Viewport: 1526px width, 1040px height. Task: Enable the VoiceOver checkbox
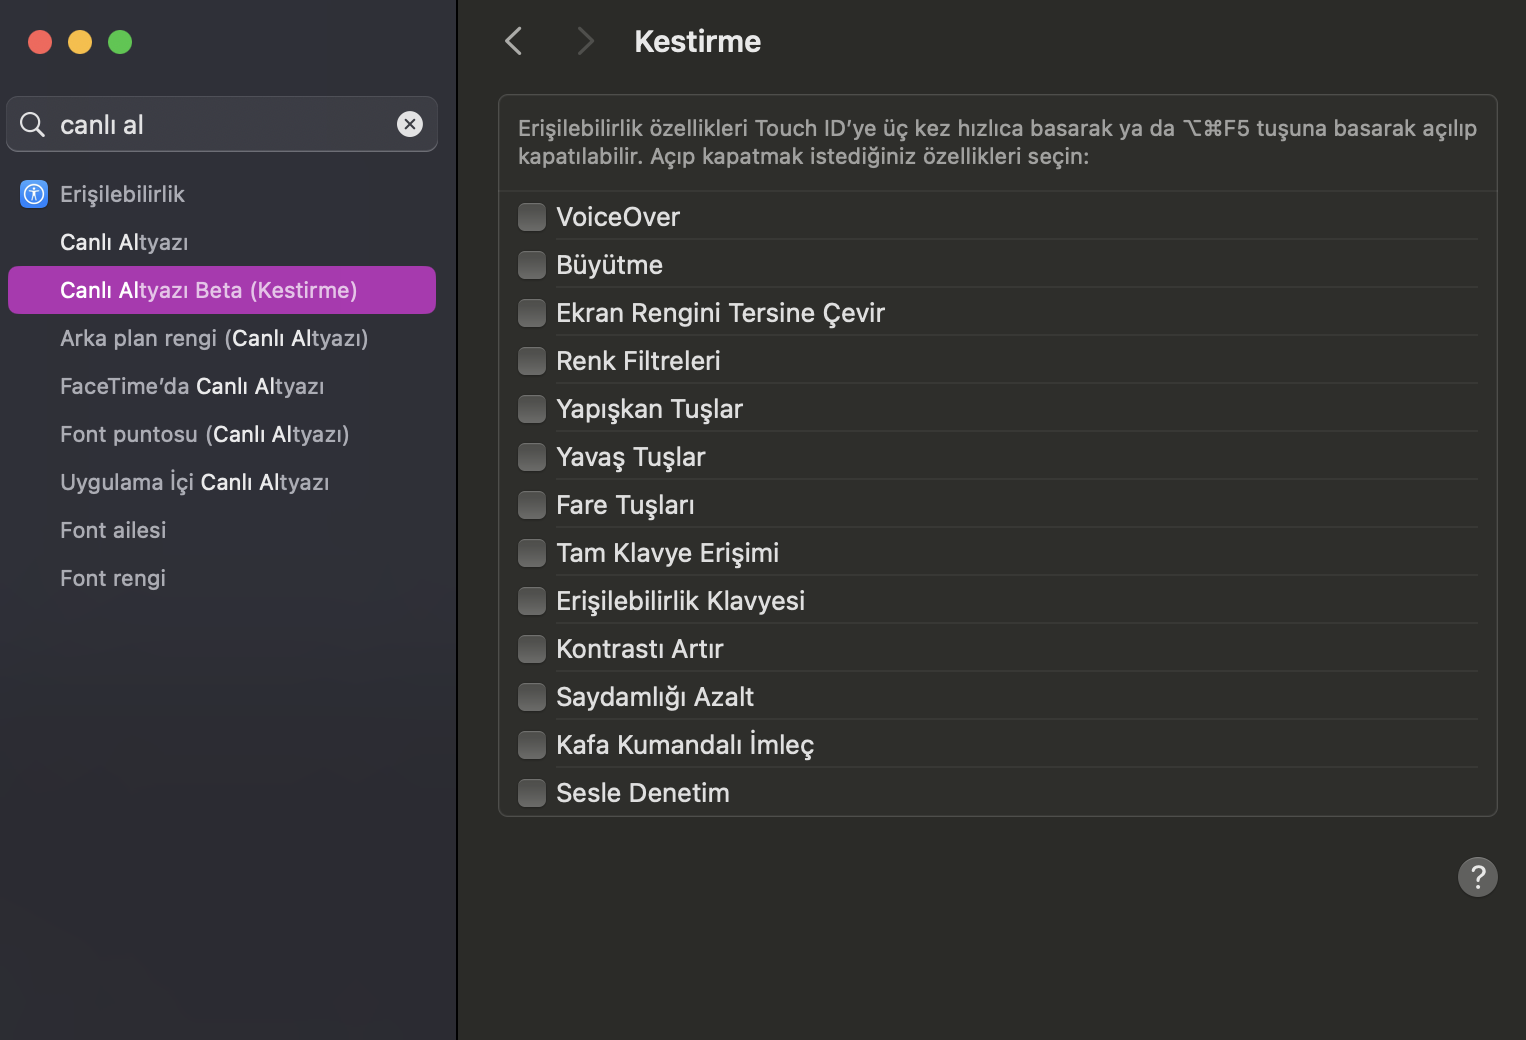coord(532,217)
